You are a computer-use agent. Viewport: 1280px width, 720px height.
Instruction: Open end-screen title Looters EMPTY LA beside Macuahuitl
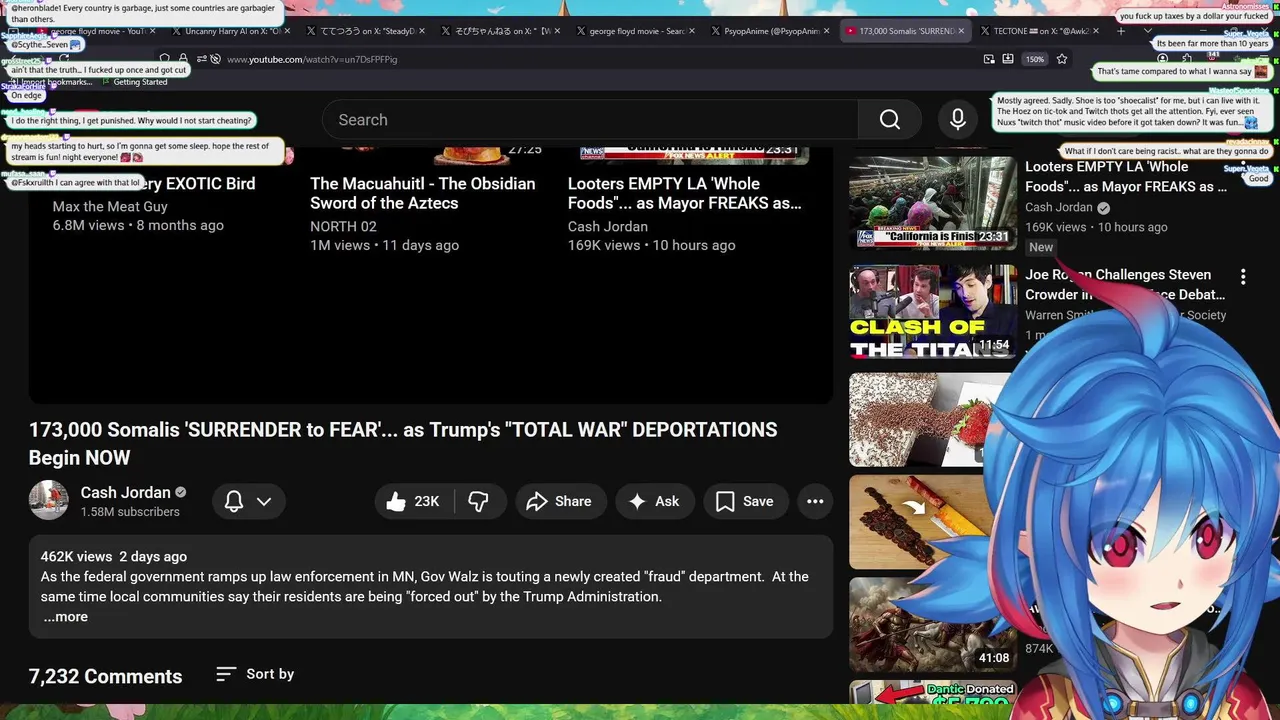[x=685, y=193]
